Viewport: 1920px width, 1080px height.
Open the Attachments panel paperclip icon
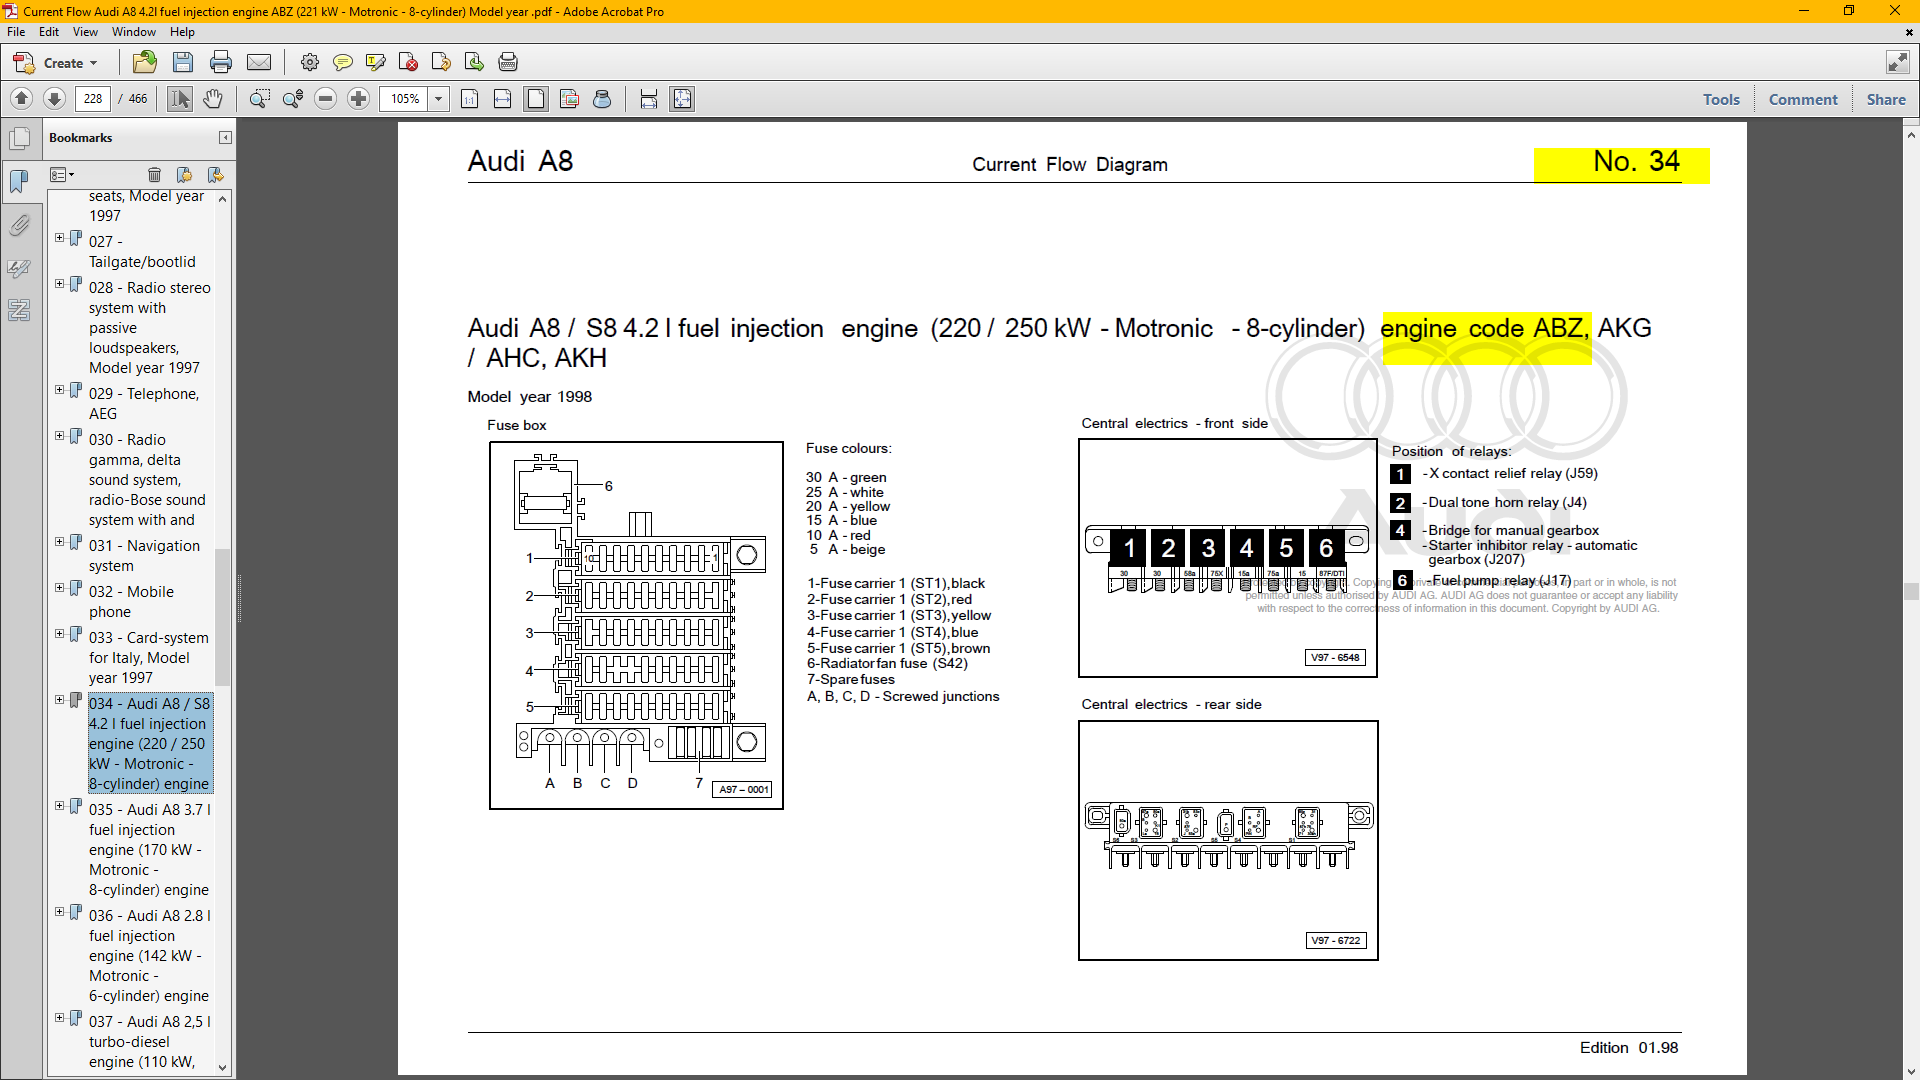[19, 225]
